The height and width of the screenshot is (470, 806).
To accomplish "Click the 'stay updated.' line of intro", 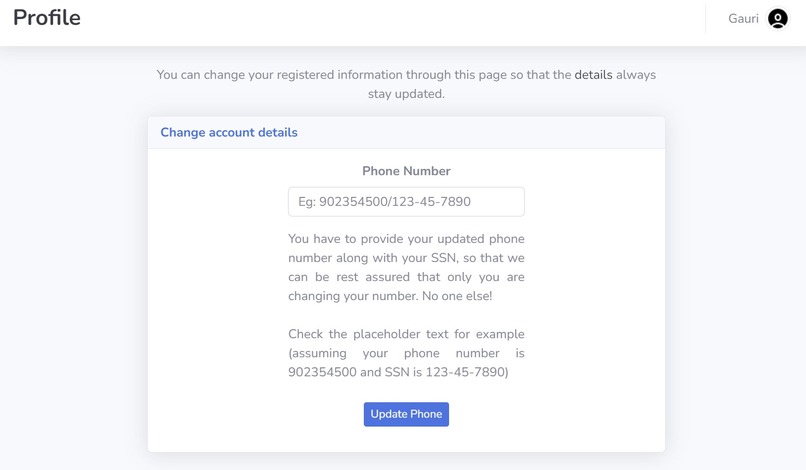I will click(406, 94).
